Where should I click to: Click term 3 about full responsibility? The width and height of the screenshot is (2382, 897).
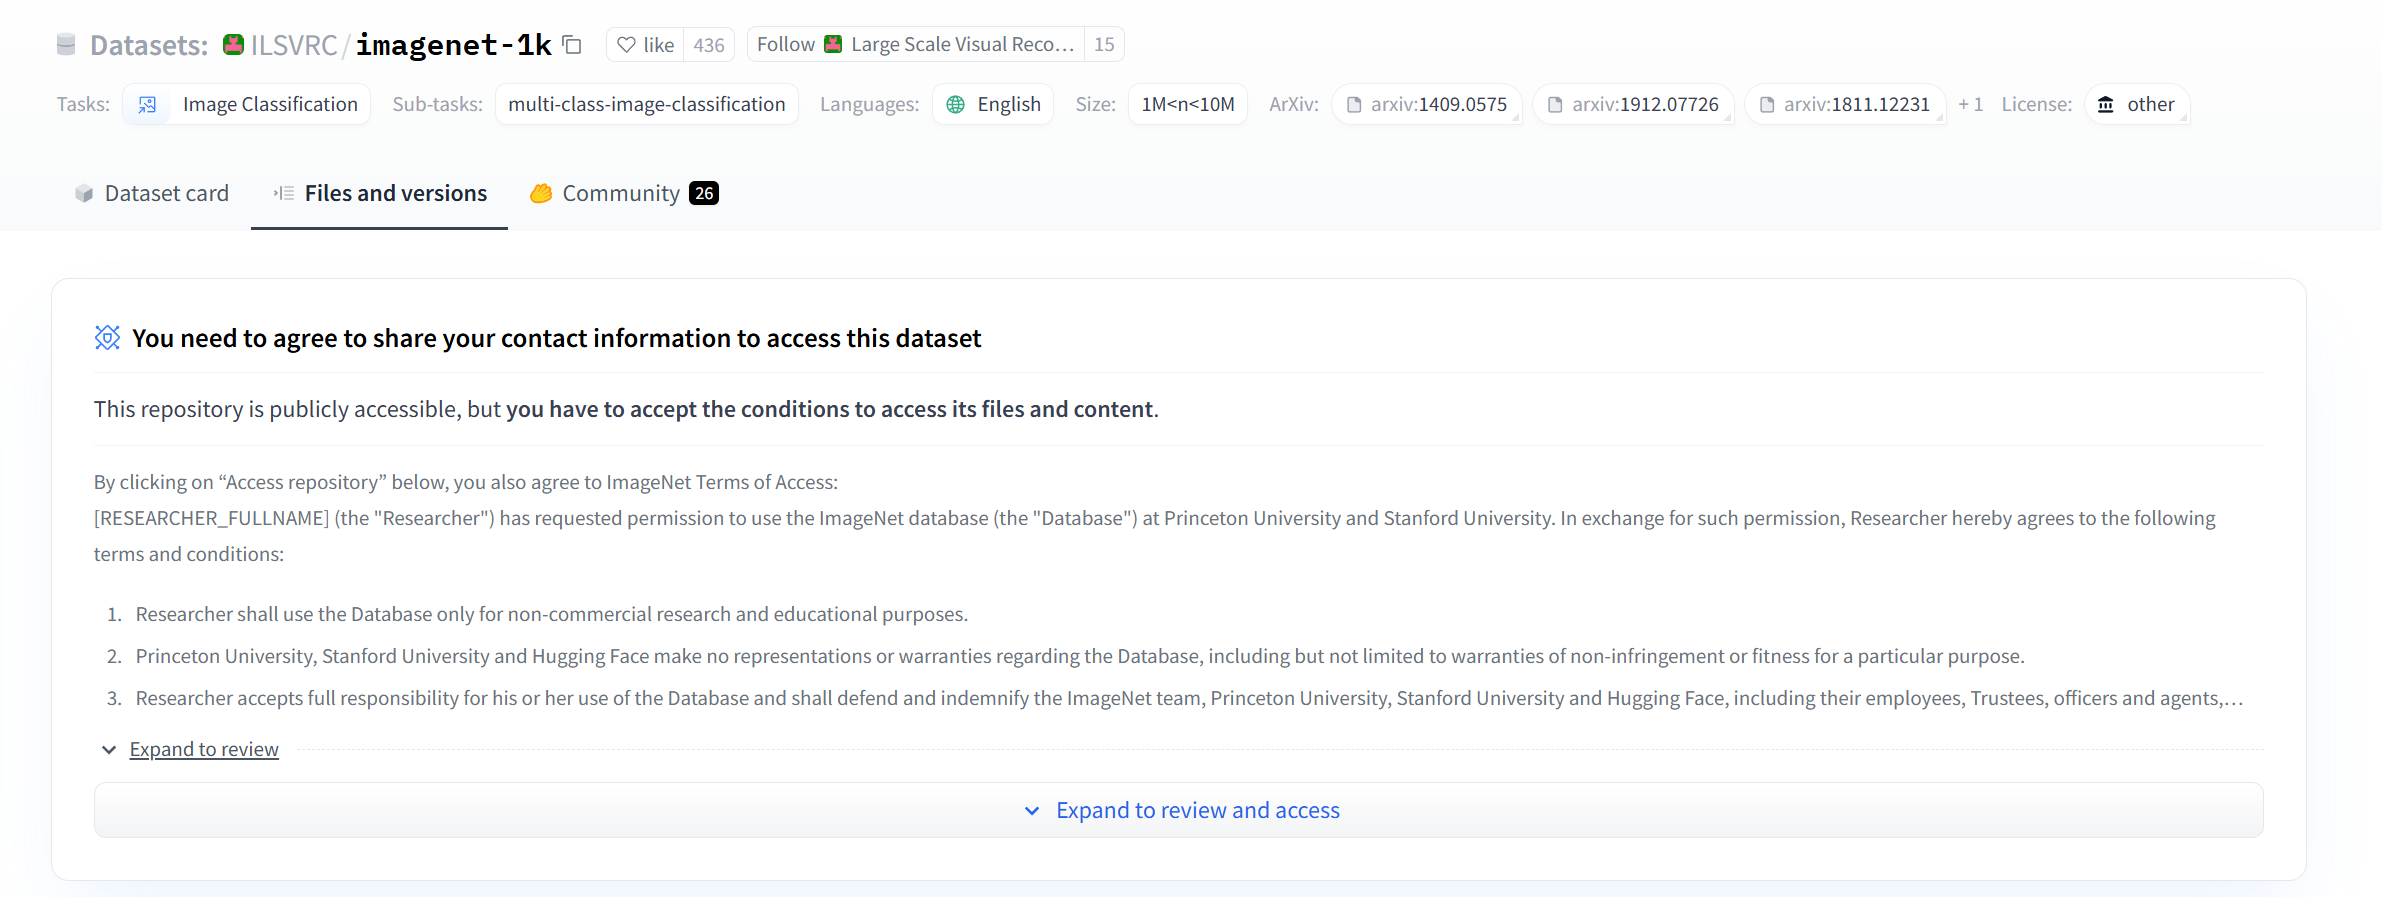(1190, 698)
